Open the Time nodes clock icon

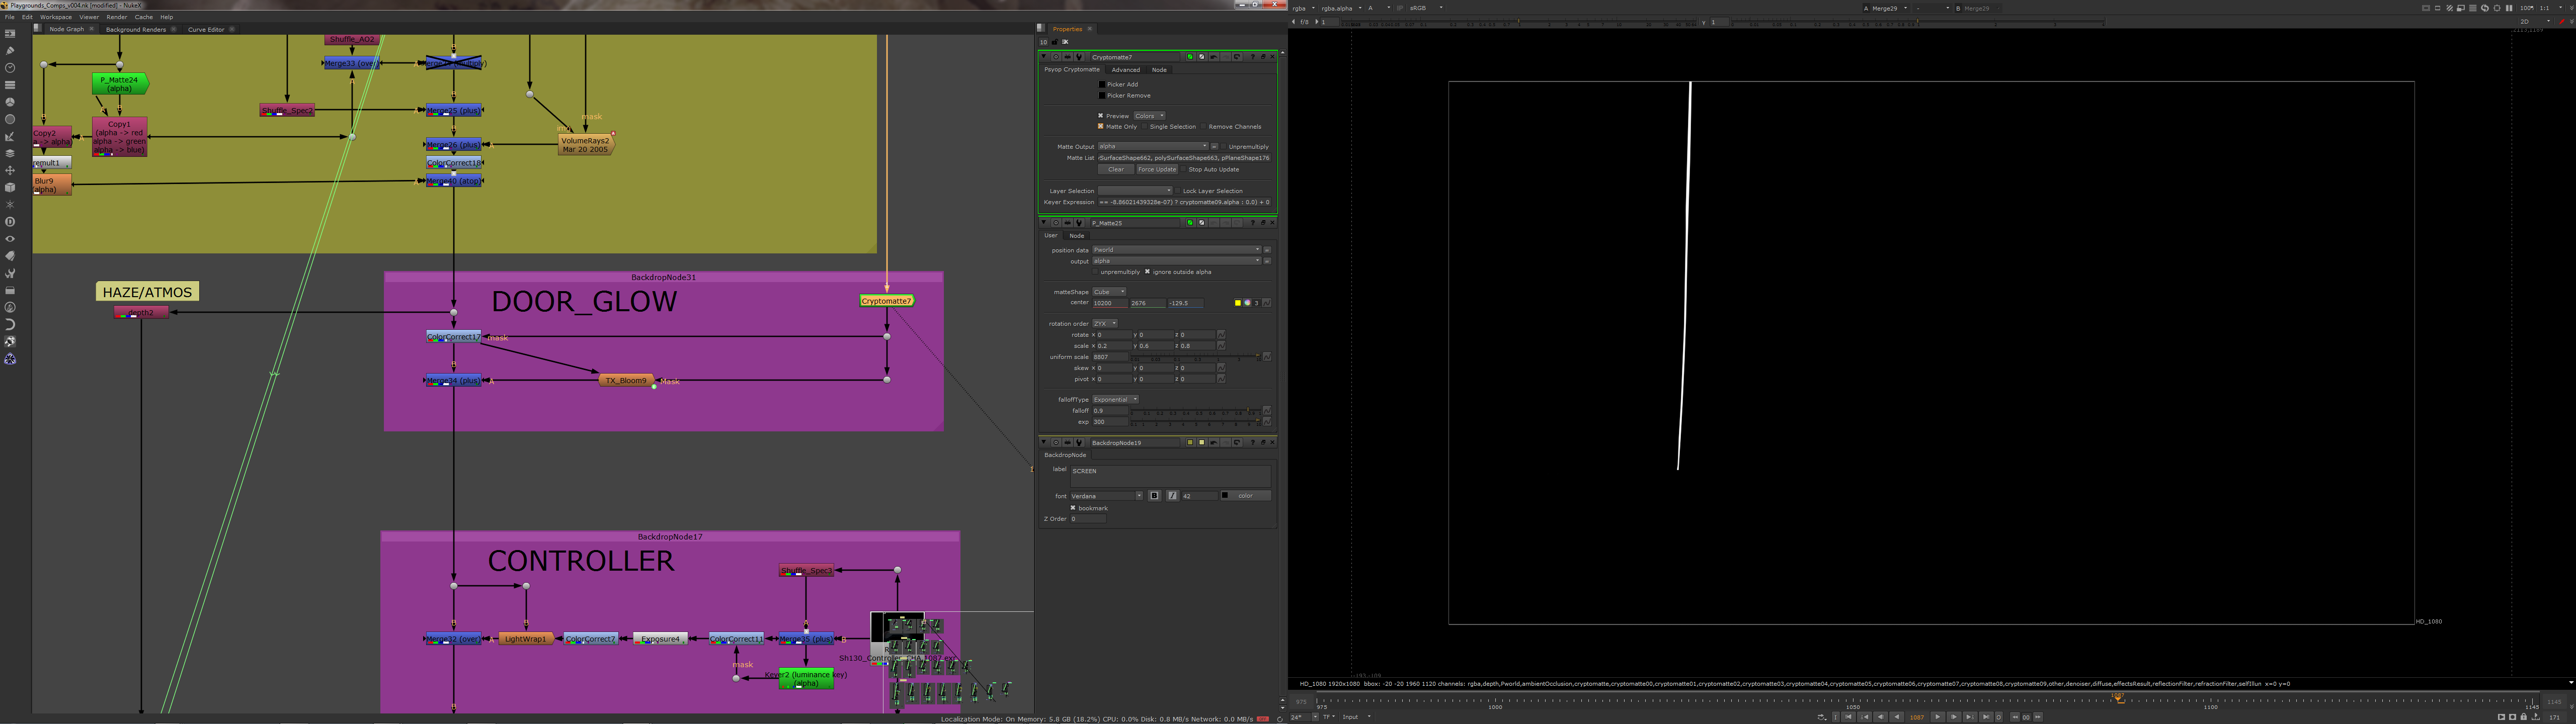10,67
